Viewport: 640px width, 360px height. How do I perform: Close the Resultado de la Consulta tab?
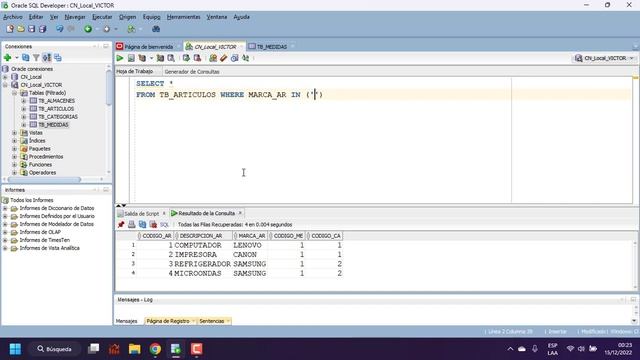tap(240, 213)
